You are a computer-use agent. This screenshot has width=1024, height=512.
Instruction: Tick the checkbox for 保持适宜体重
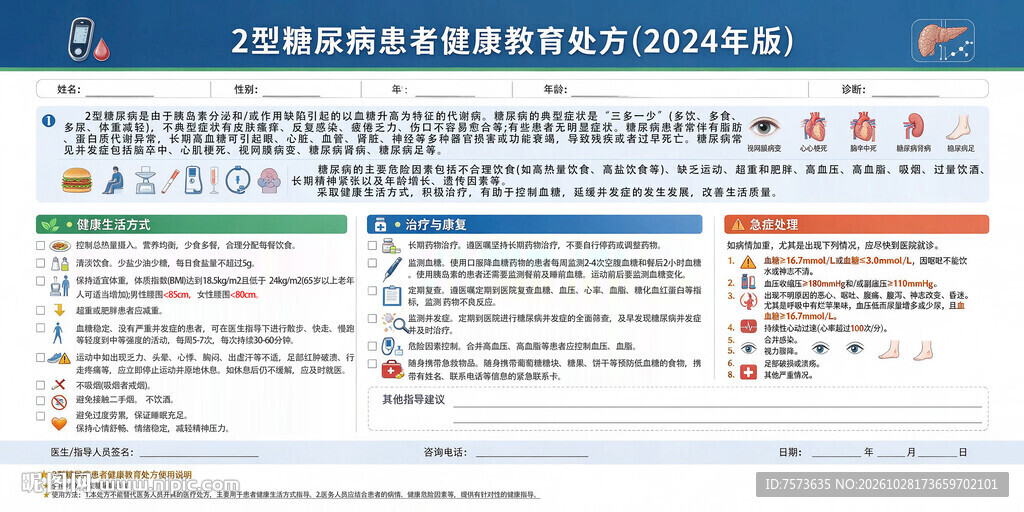(x=40, y=281)
